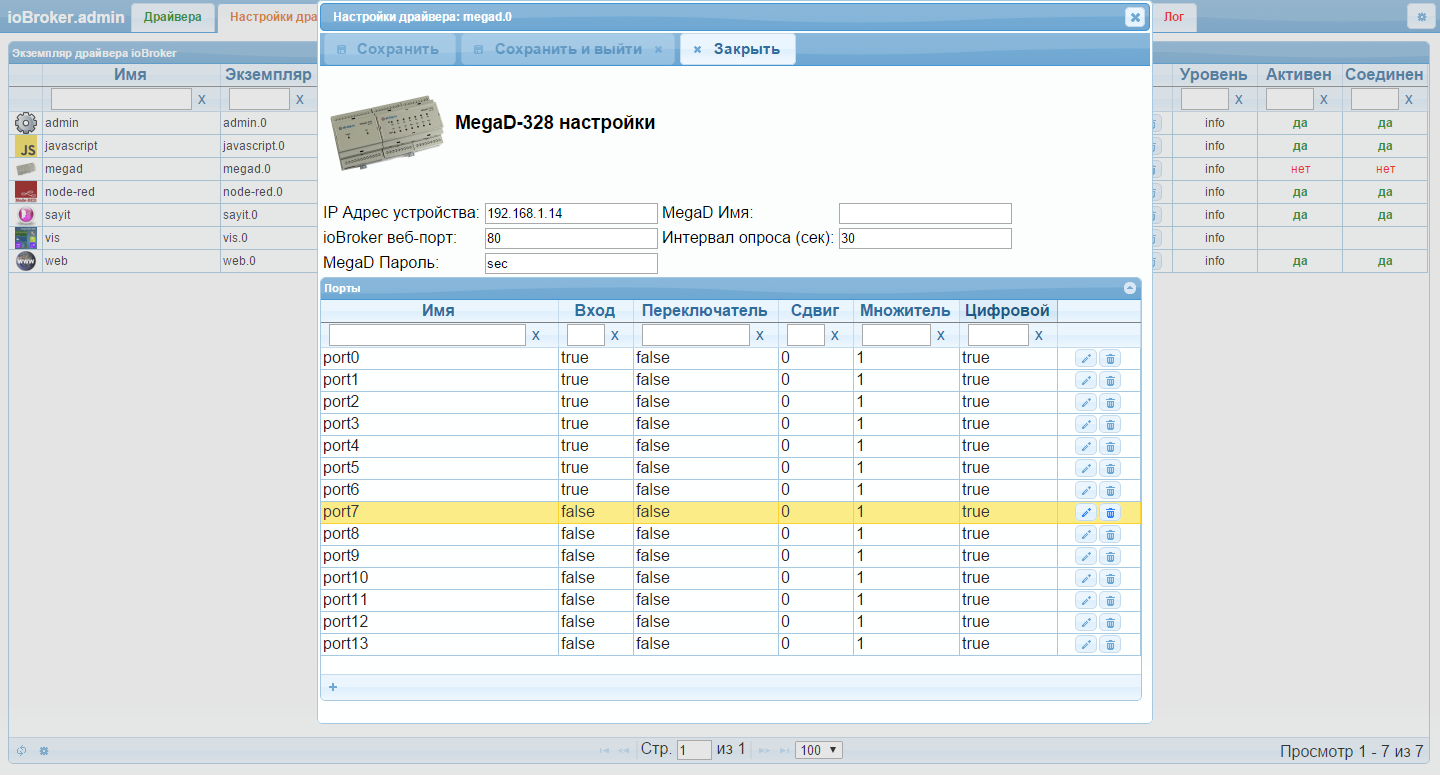
Task: Switch to the Лог tab
Action: [1173, 17]
